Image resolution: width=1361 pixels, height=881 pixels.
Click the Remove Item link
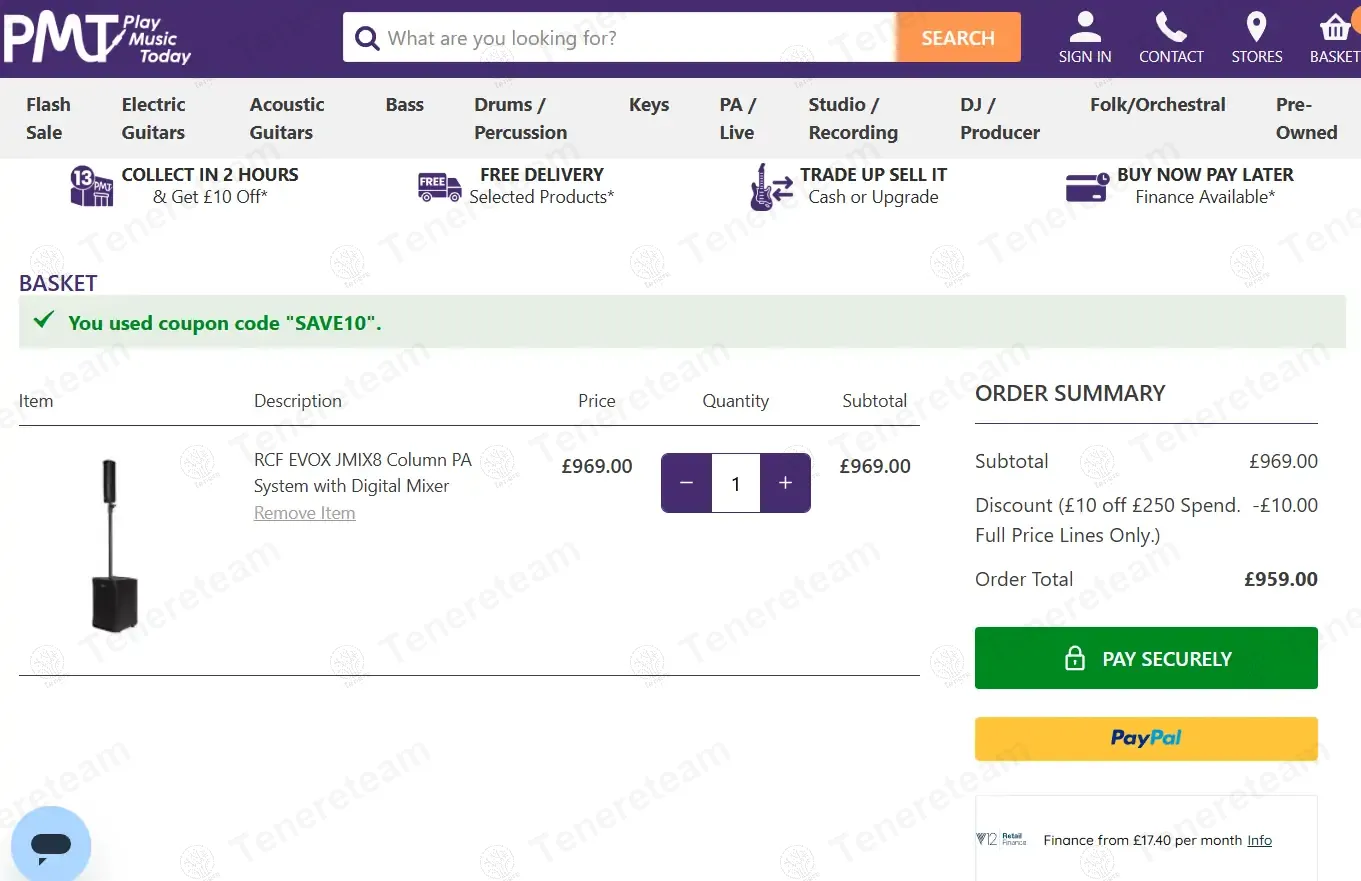(305, 513)
